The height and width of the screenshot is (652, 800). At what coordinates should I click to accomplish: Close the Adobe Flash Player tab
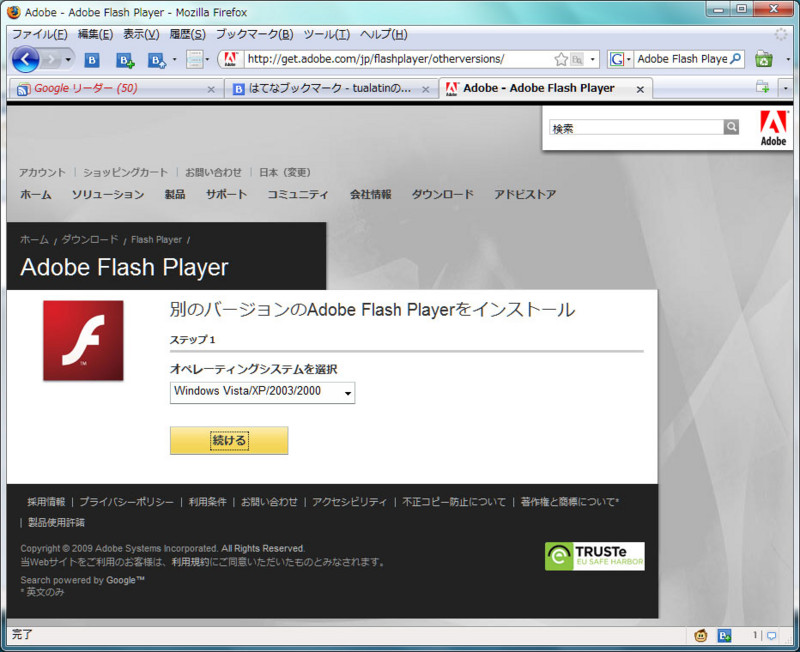click(640, 90)
